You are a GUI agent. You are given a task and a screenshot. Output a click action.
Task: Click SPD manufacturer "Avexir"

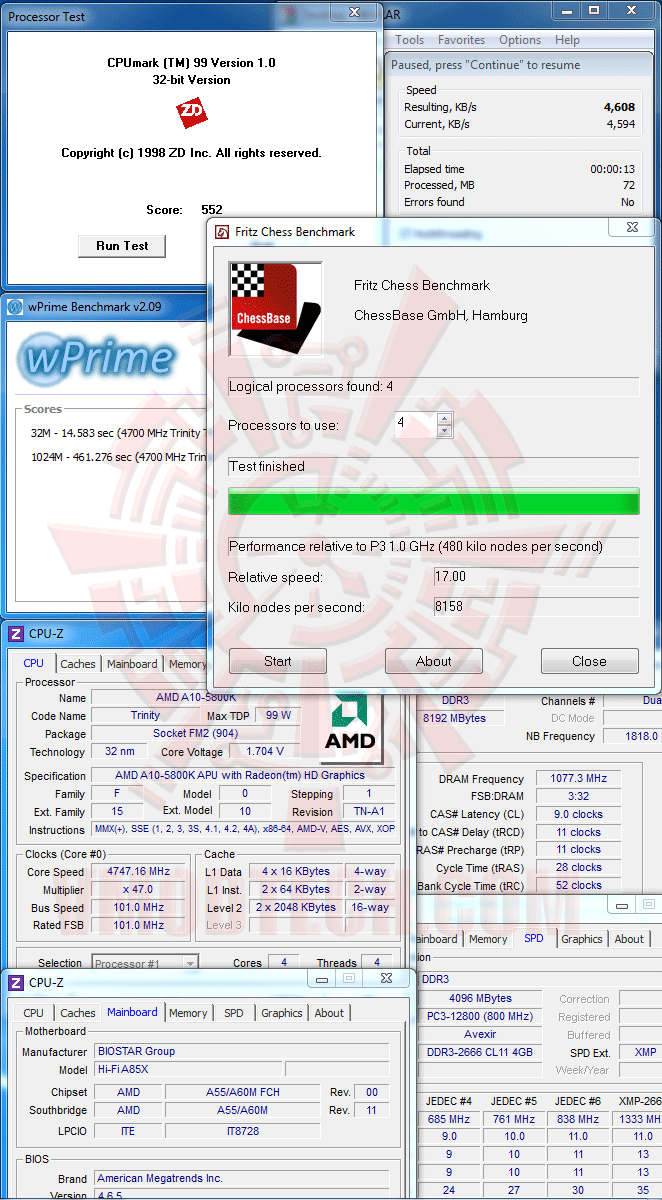[482, 1034]
